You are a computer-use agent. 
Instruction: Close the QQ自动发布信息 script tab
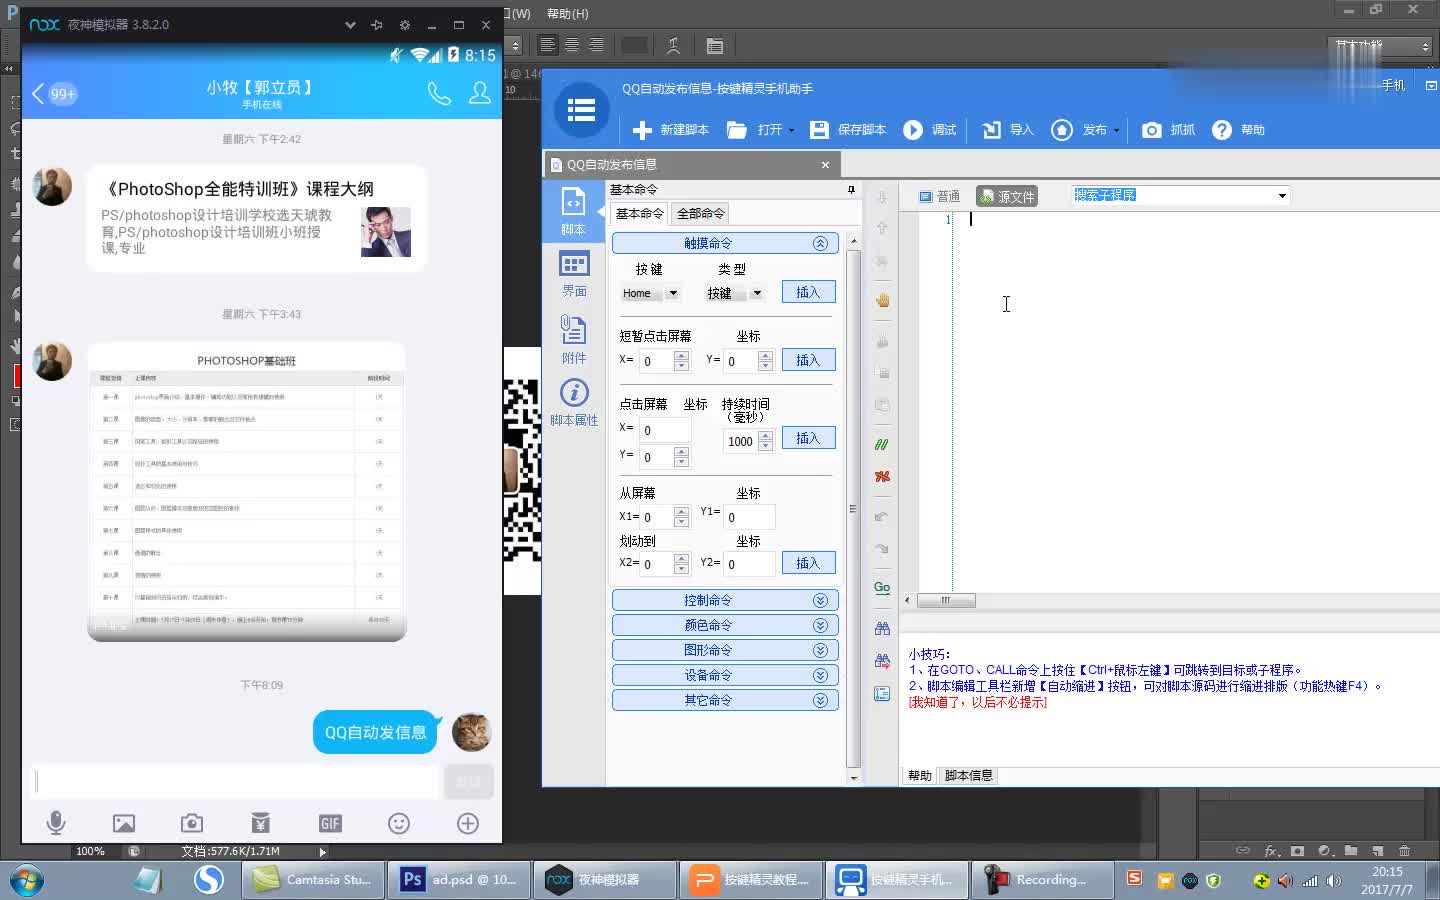[x=825, y=165]
